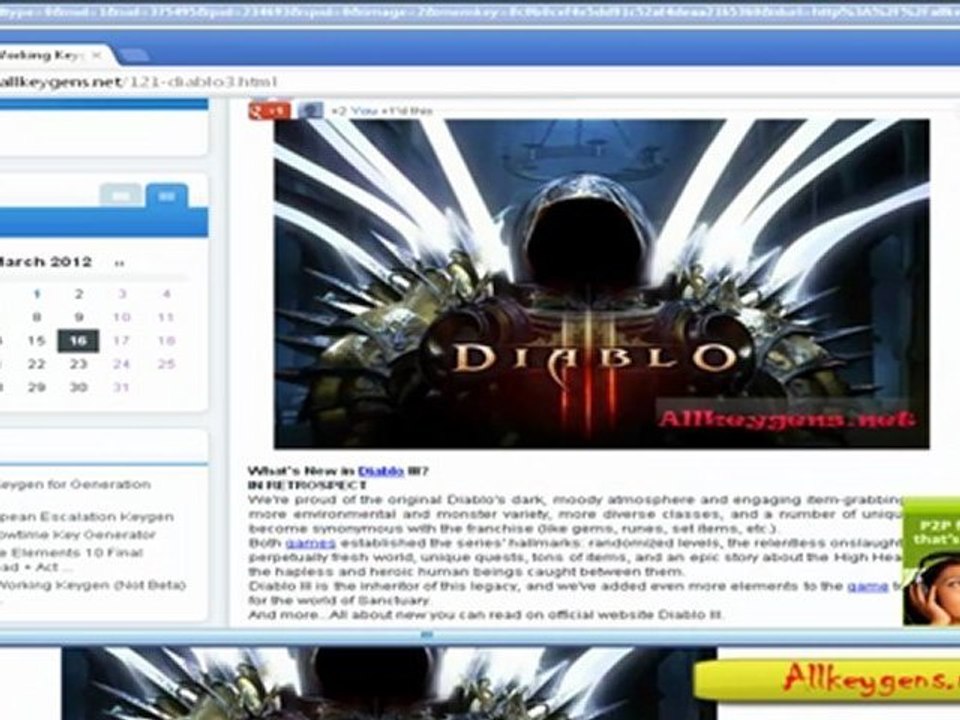Select March 15 on the calendar
This screenshot has height=720, width=960.
37,341
